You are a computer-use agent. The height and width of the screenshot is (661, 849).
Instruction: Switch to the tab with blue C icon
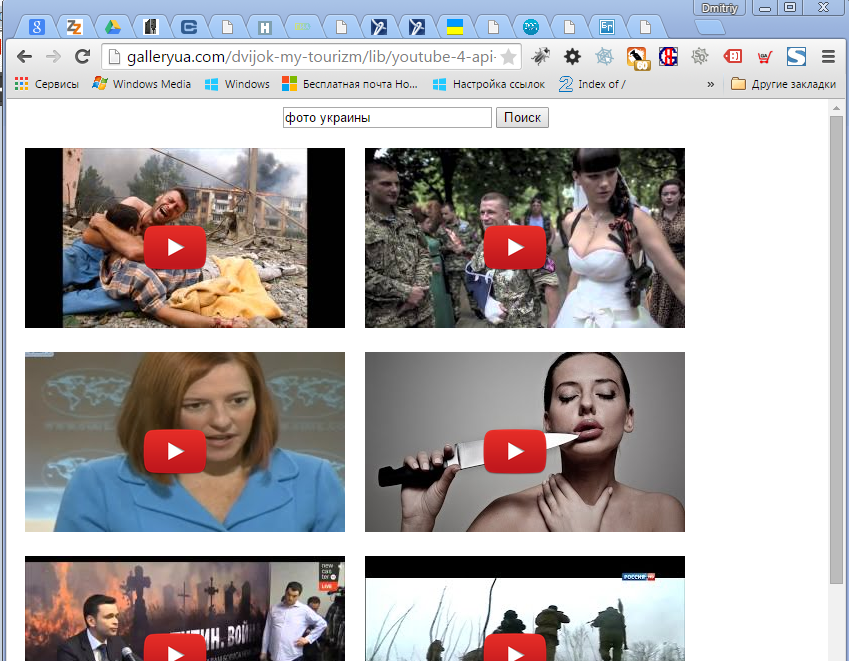click(188, 27)
